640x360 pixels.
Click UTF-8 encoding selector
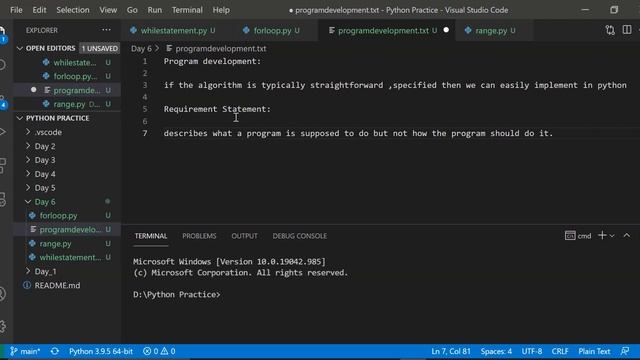pyautogui.click(x=532, y=351)
